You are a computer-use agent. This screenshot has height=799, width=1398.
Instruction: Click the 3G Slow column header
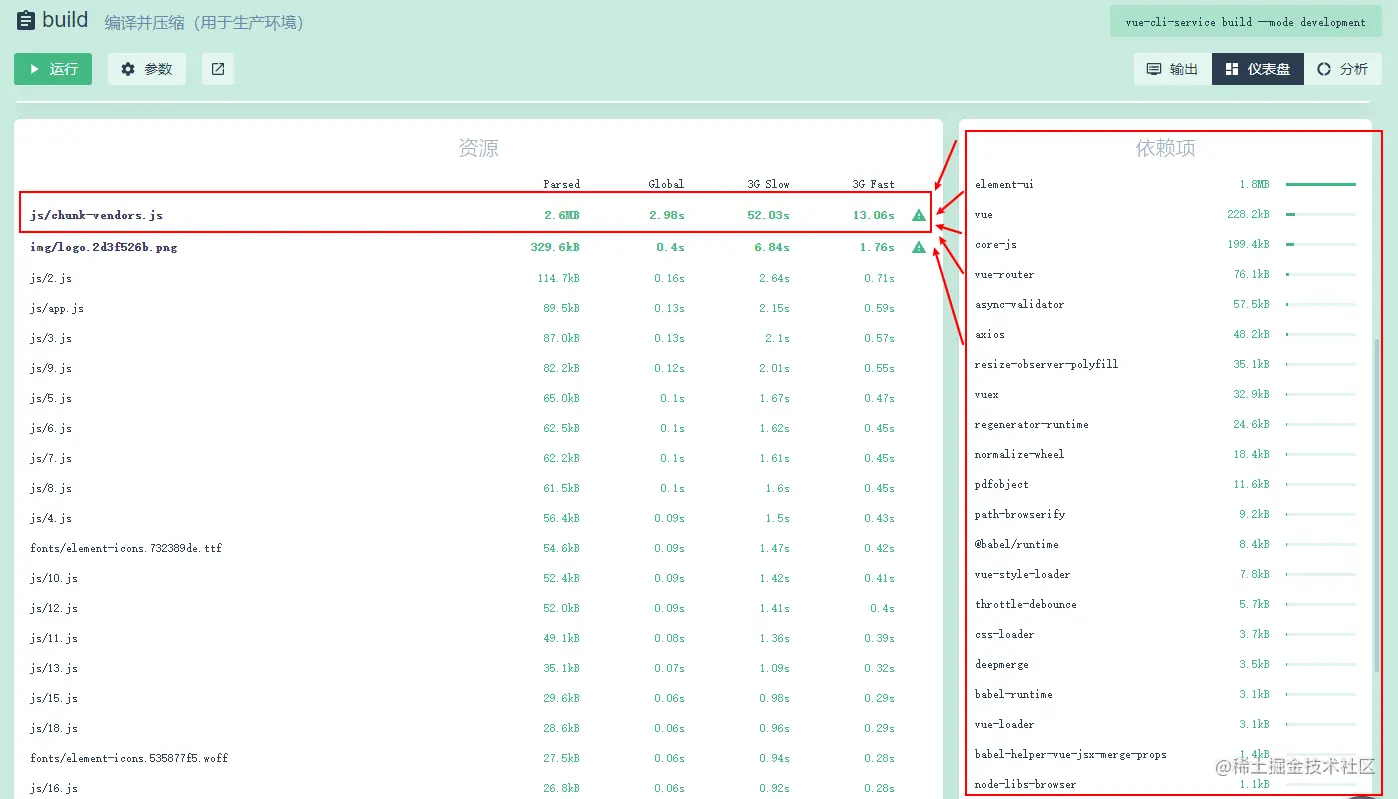[768, 184]
